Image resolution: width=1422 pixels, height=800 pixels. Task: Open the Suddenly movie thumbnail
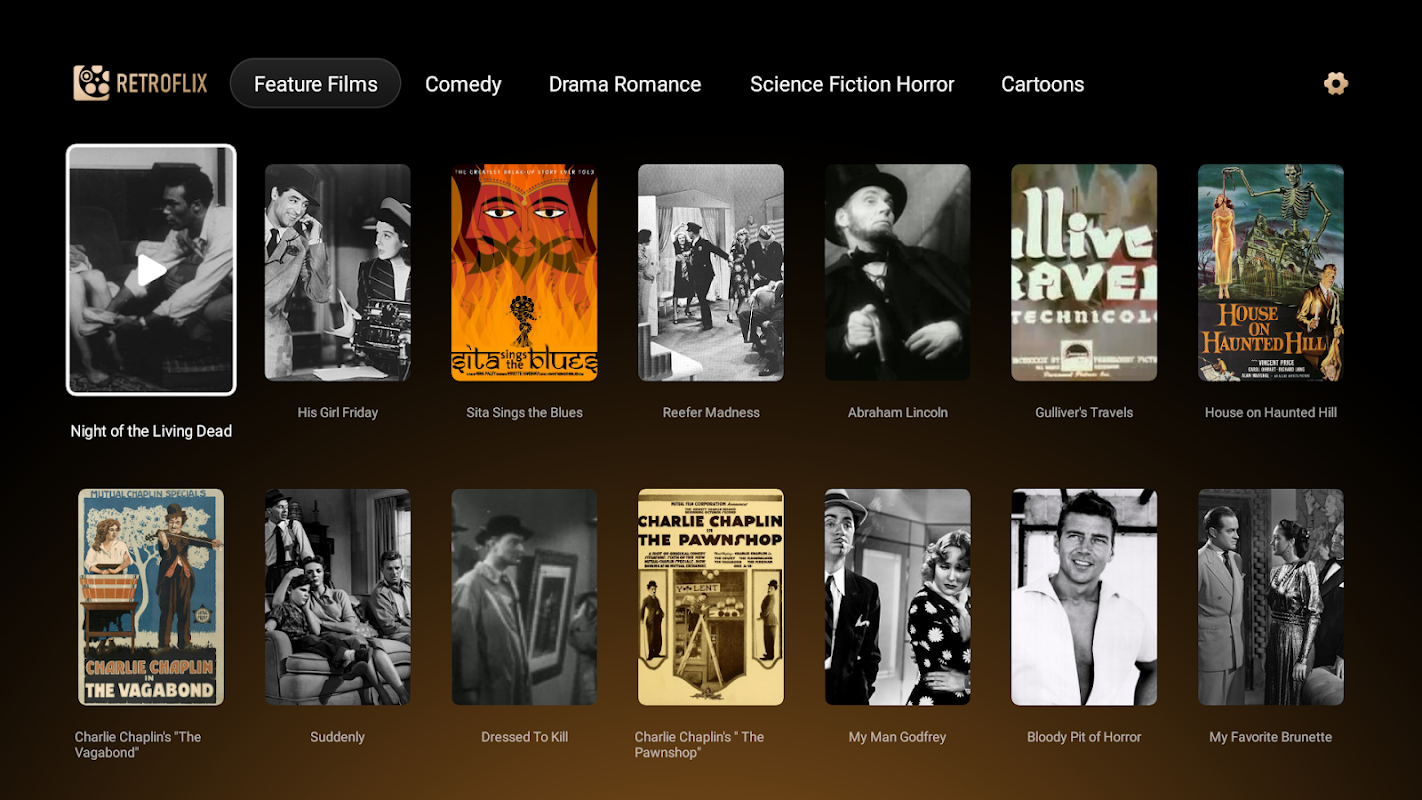[338, 597]
